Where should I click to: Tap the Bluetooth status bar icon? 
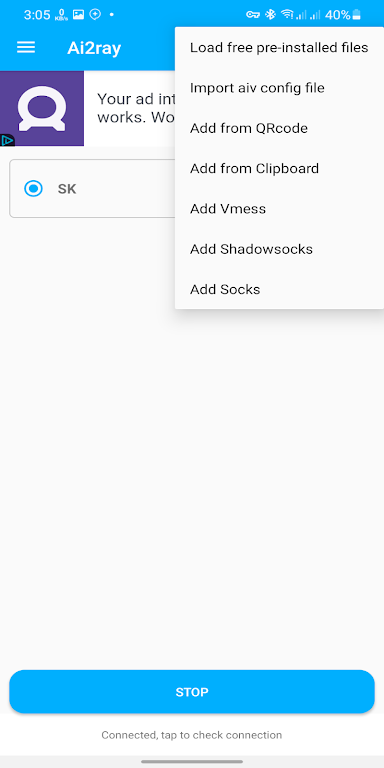[270, 15]
